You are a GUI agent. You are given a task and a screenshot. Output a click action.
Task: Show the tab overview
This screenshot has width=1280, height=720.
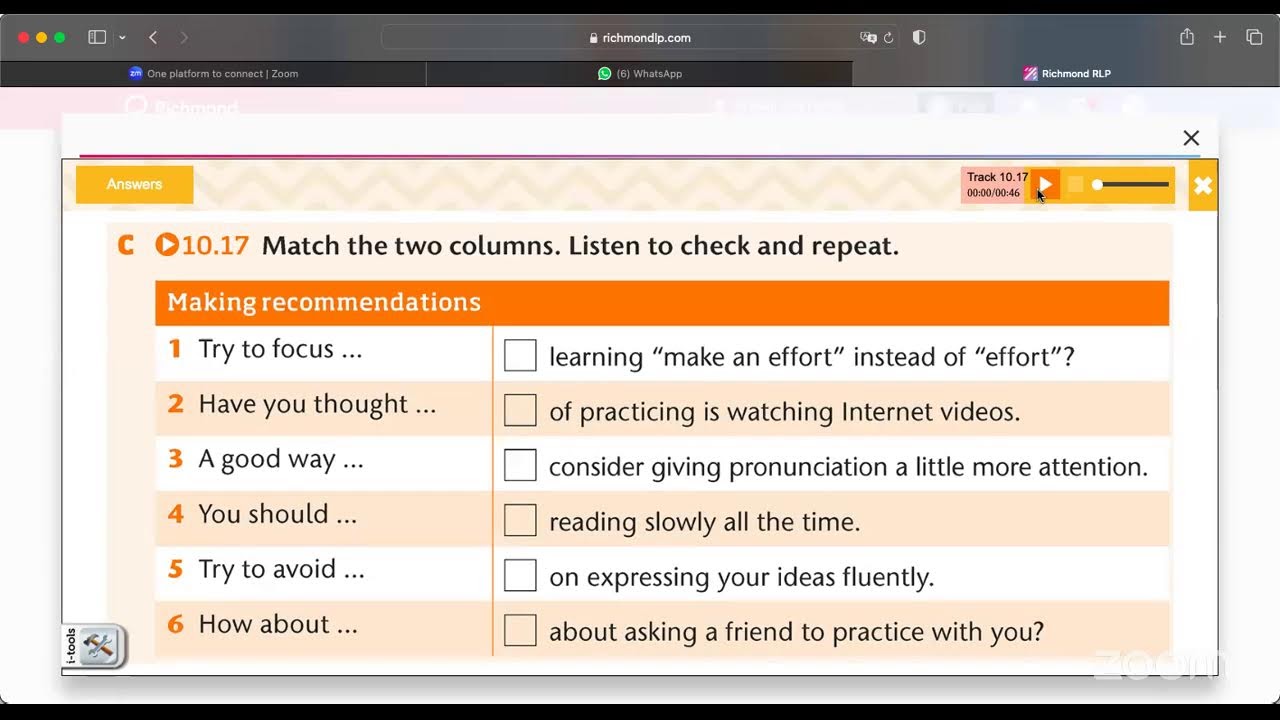pos(1254,37)
